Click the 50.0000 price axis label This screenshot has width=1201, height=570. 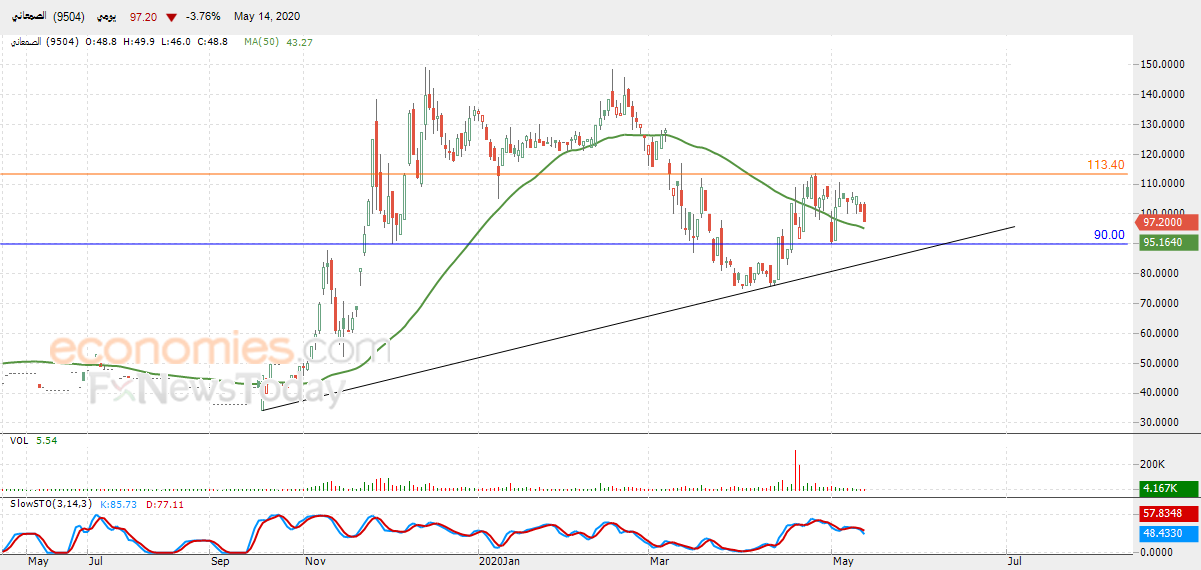click(x=1157, y=363)
